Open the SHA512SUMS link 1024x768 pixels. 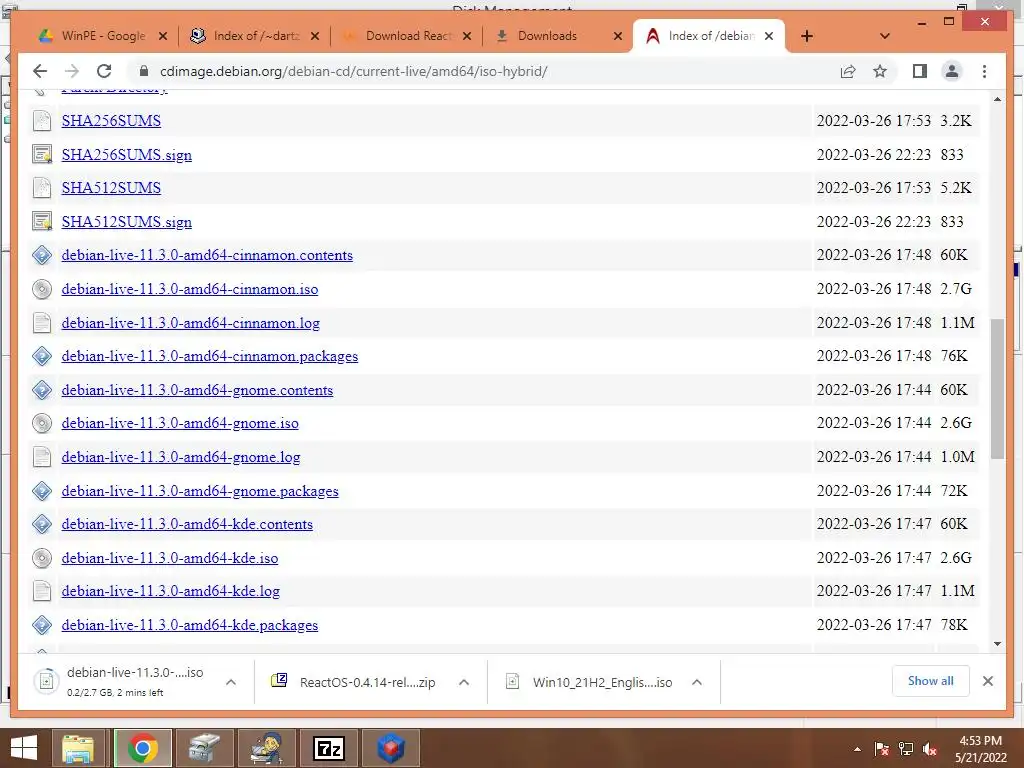click(111, 188)
